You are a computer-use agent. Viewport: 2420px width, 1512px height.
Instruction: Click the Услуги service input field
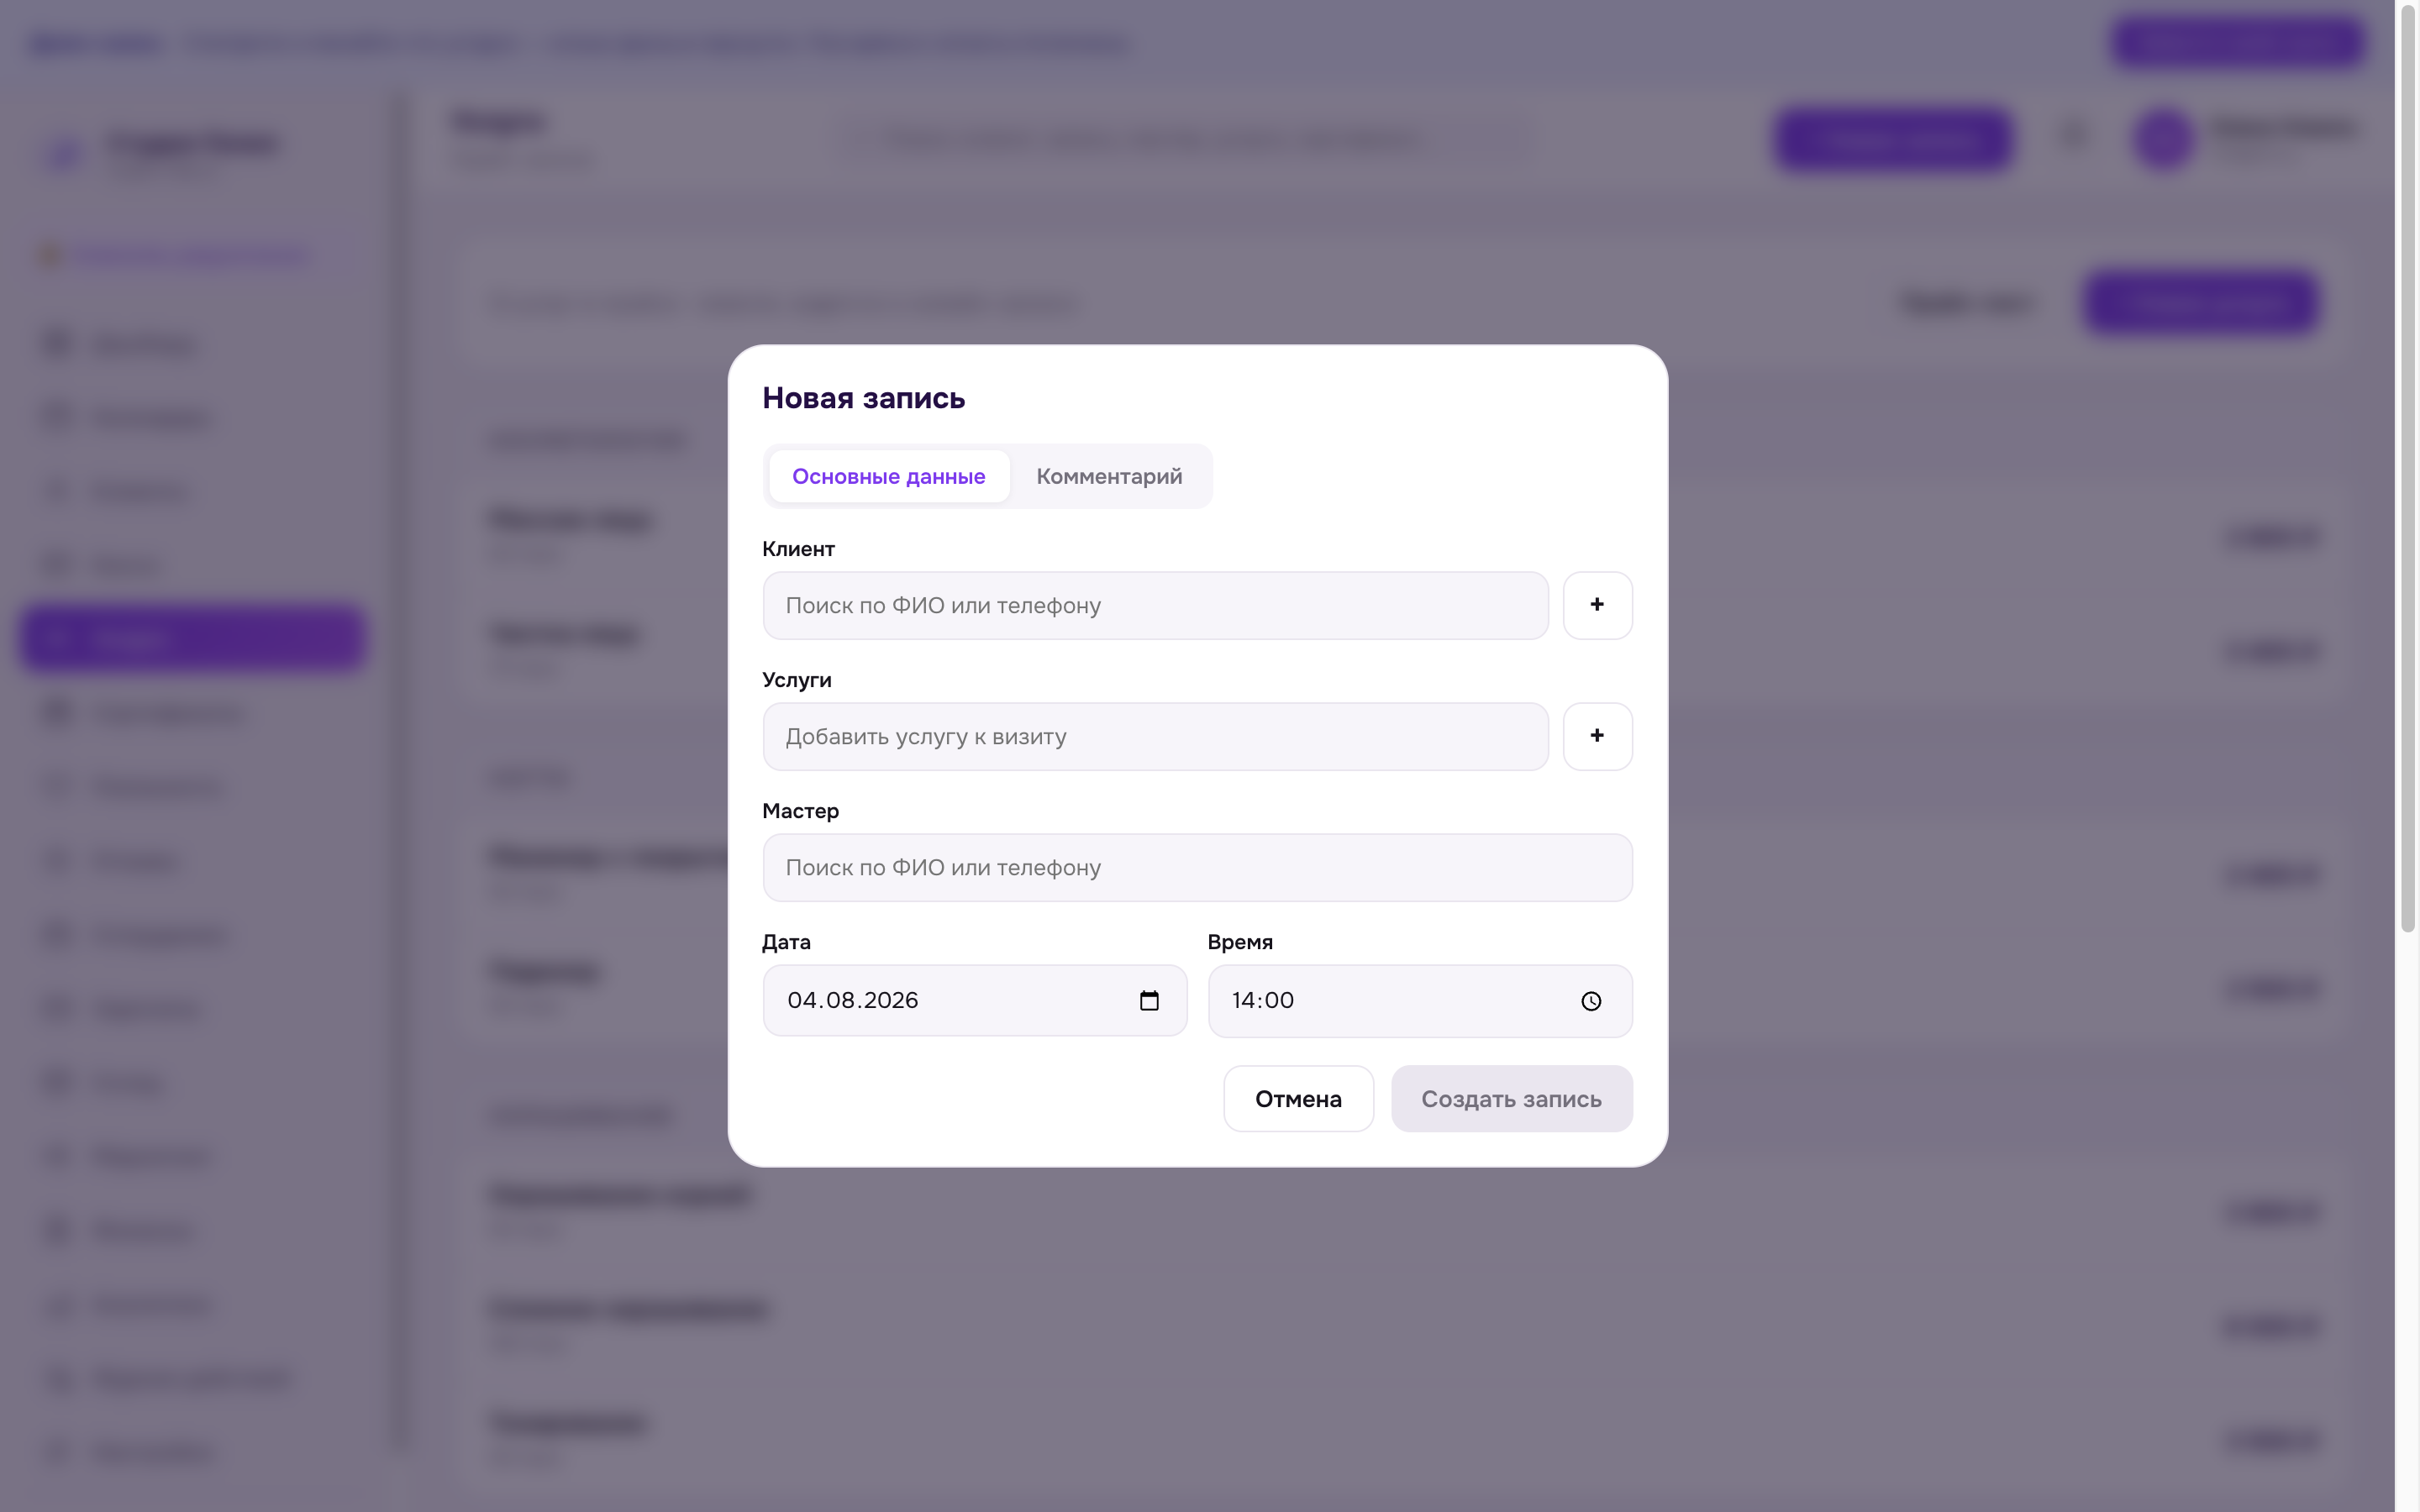pos(1155,736)
